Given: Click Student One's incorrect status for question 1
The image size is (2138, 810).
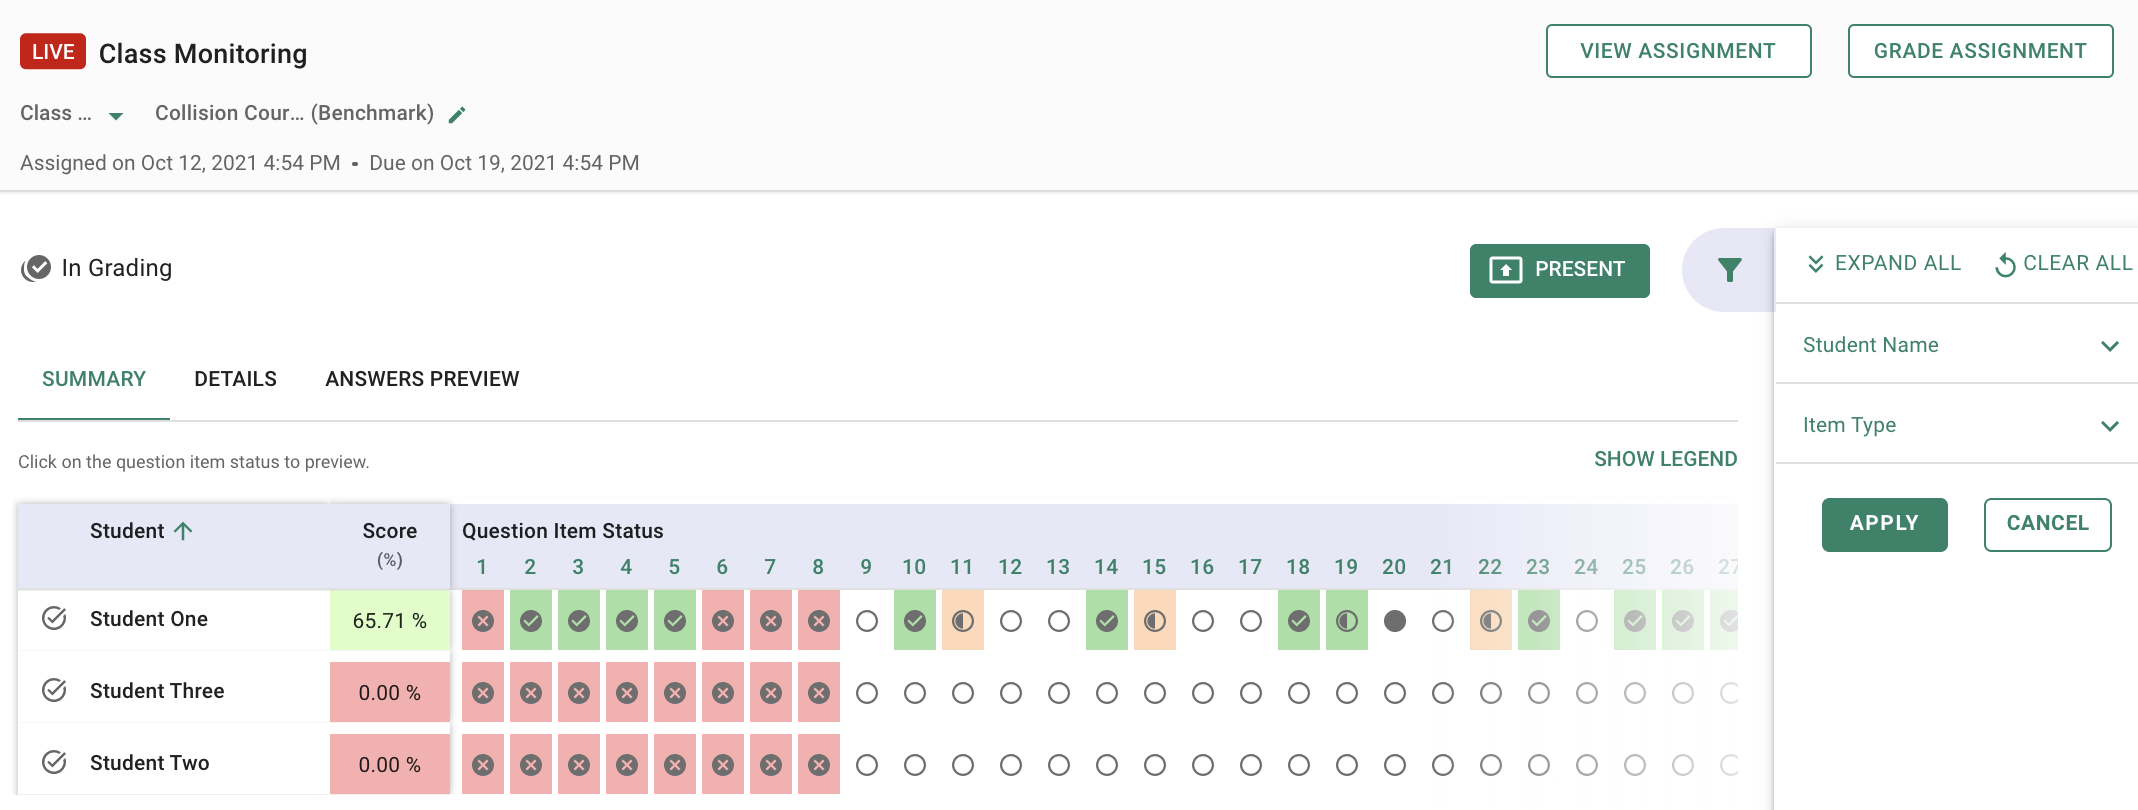Looking at the screenshot, I should (x=483, y=621).
